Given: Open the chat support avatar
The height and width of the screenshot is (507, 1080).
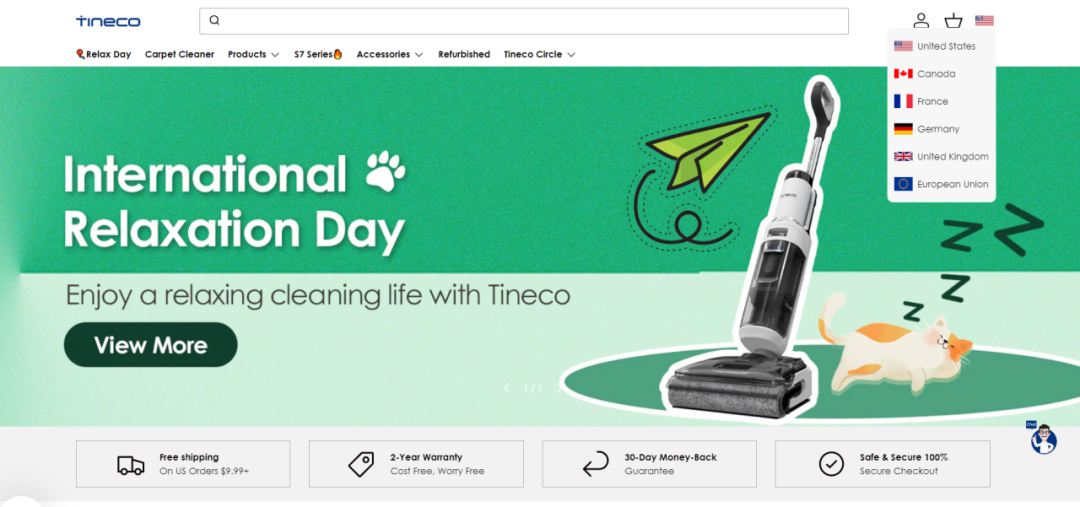Looking at the screenshot, I should pyautogui.click(x=1043, y=439).
